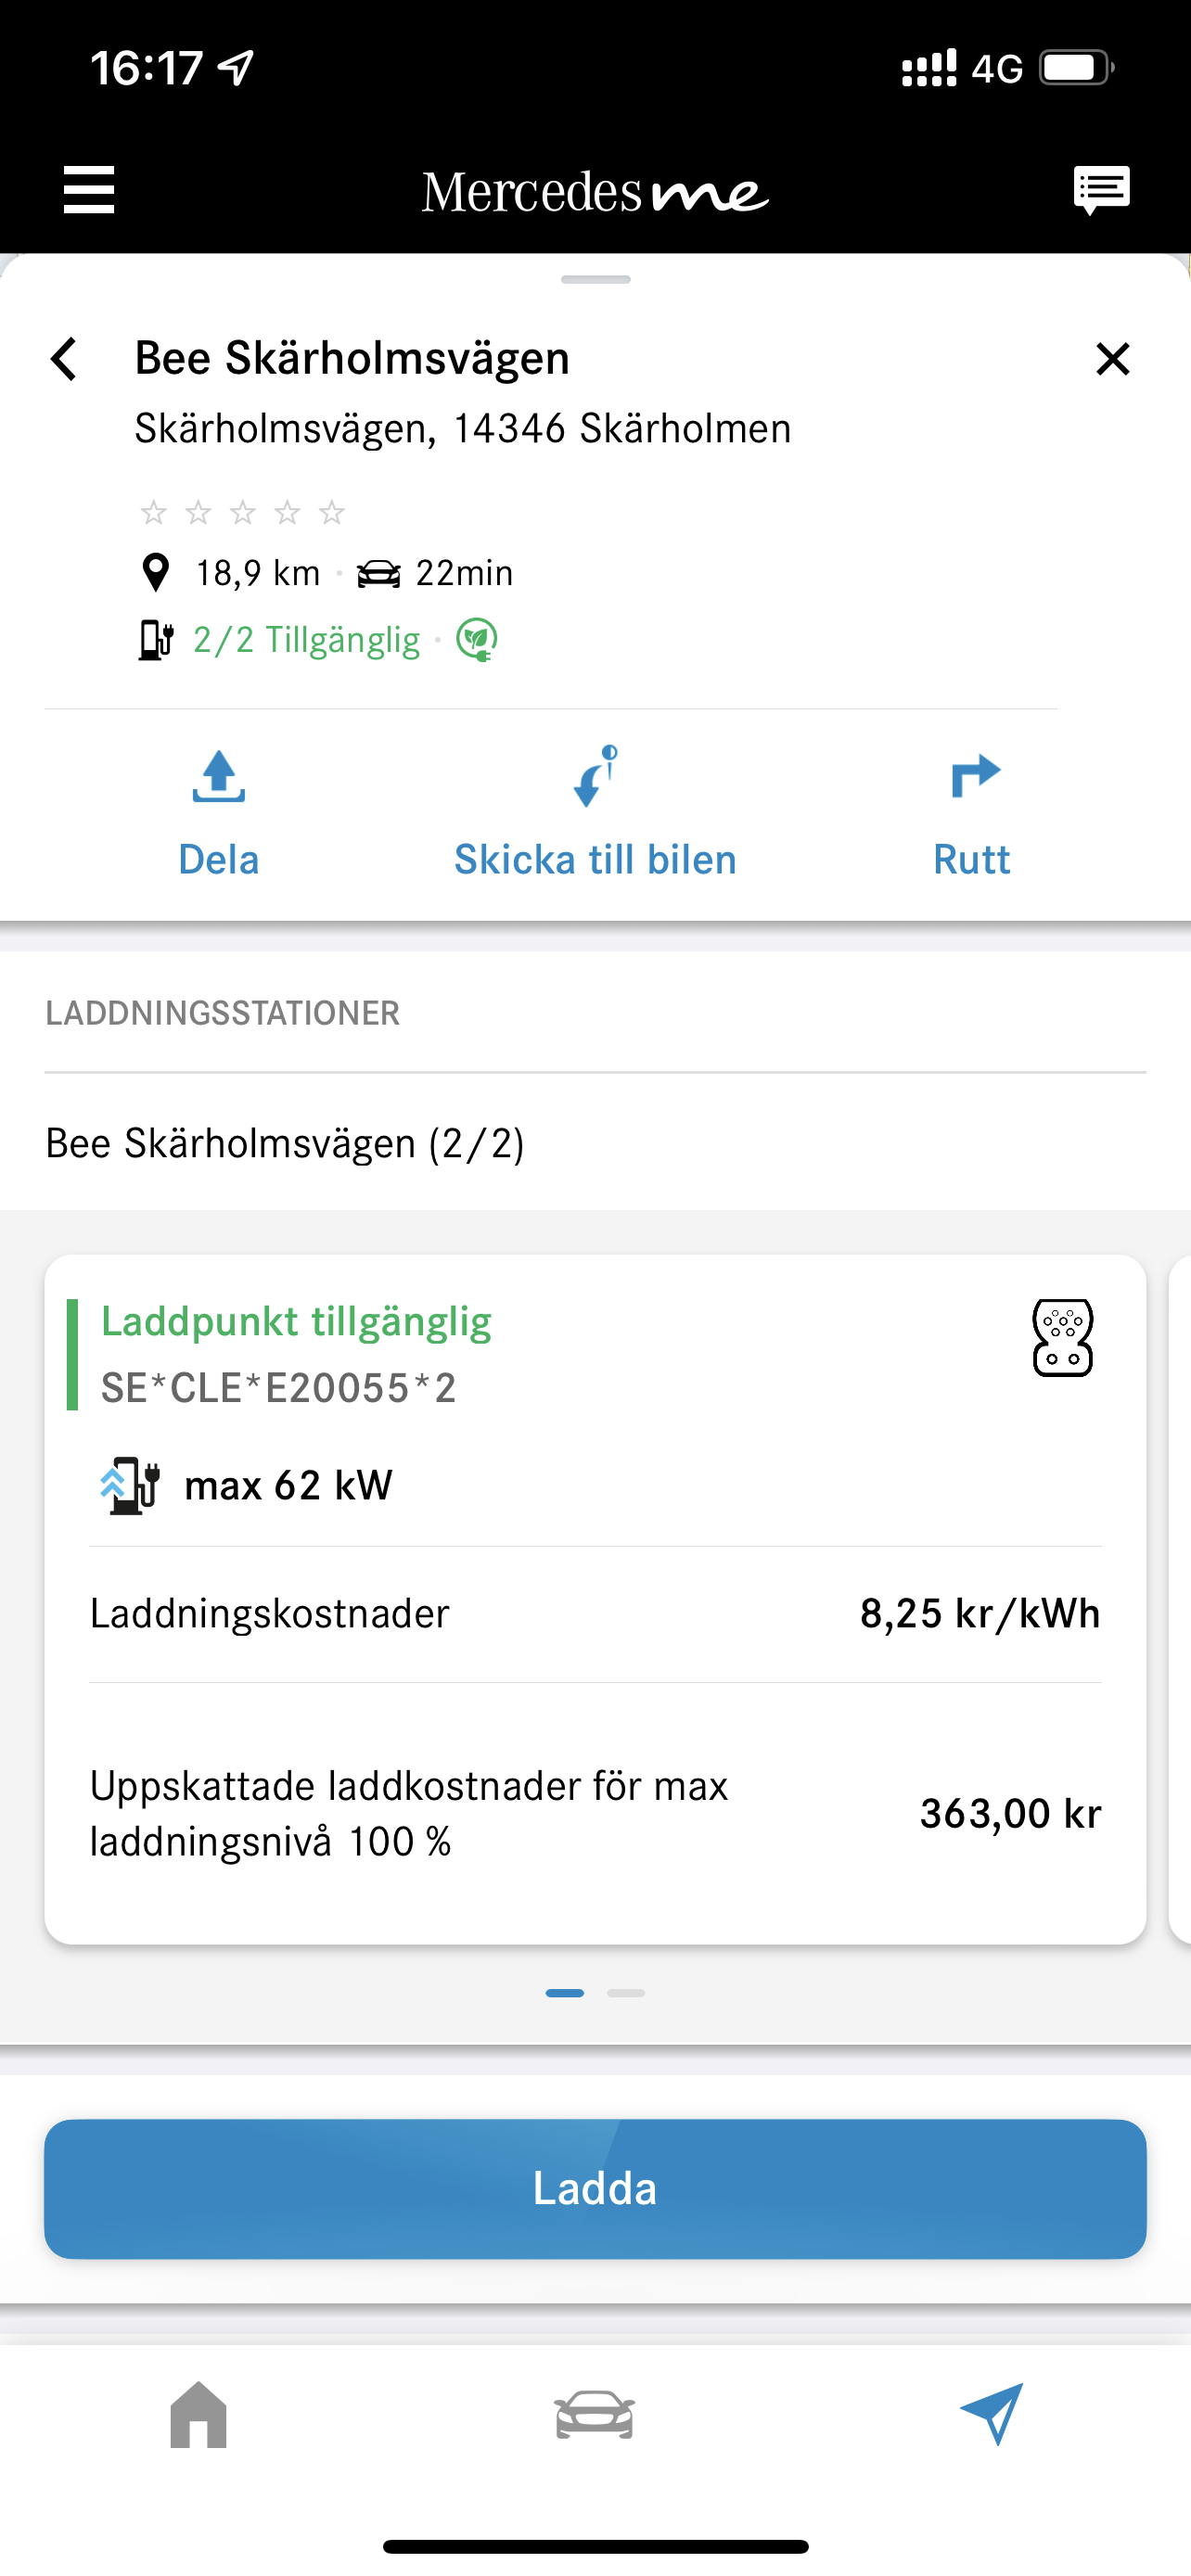Switch to the home tab
Viewport: 1191px width, 2576px height.
tap(199, 2415)
